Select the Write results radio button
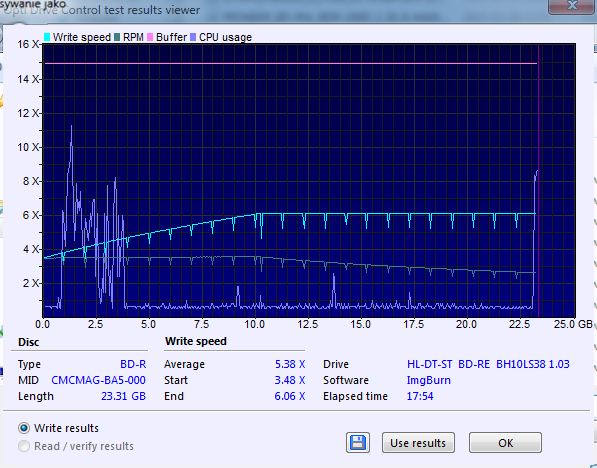The height and width of the screenshot is (468, 597). 24,428
